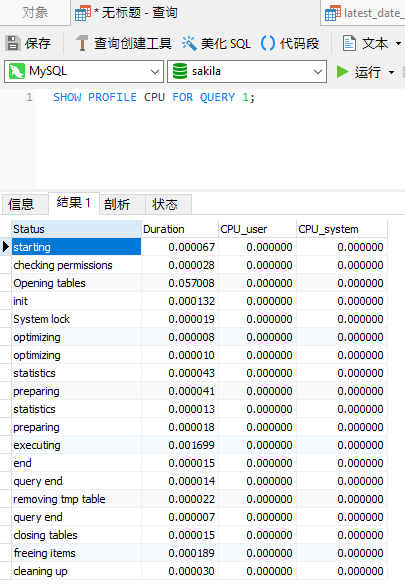Open the Query Builder tool (查询创建工具)

[x=124, y=43]
